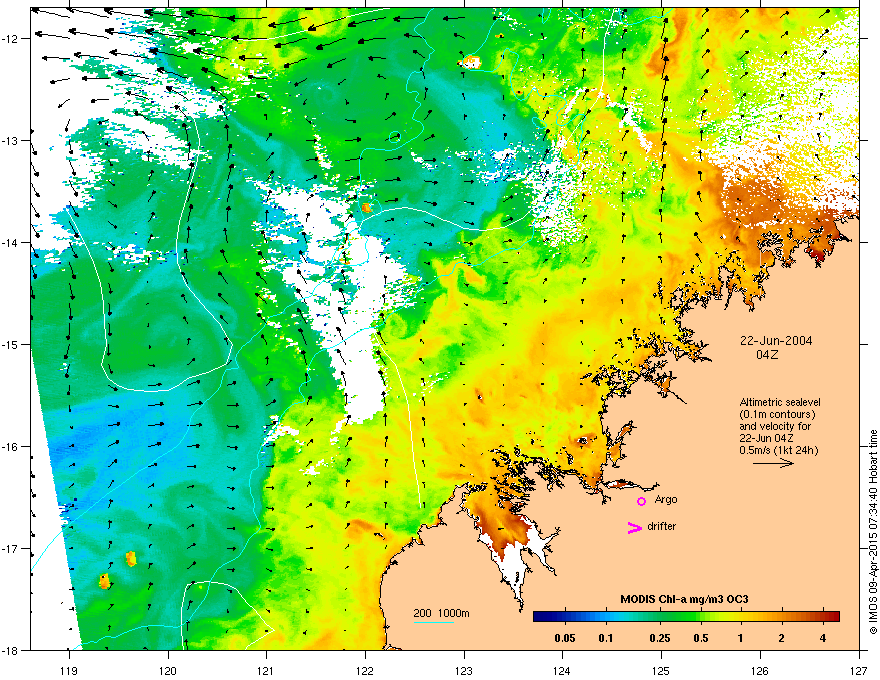Click the latitude axis label -14

[10, 243]
